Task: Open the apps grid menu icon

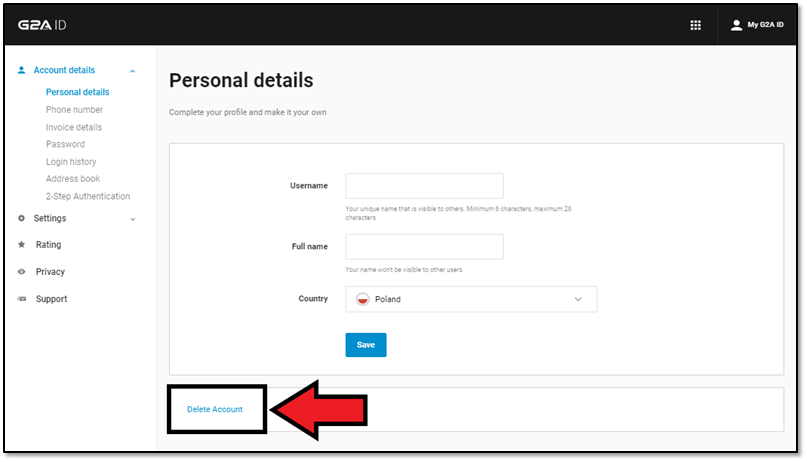Action: [x=696, y=25]
